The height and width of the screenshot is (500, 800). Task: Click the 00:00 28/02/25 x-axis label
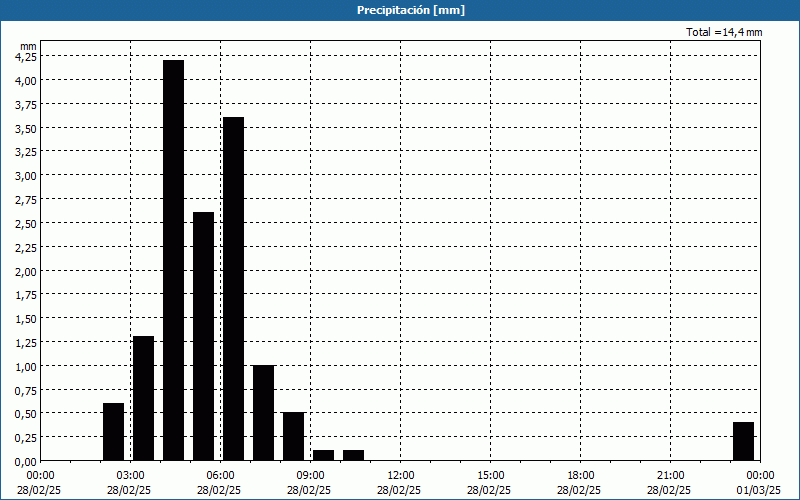click(x=40, y=483)
